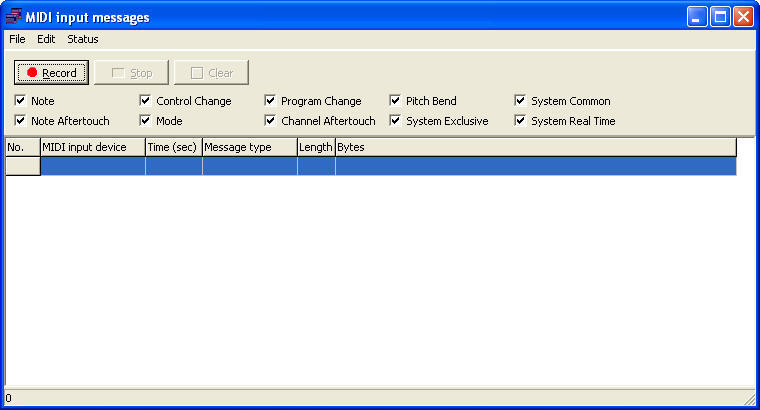Image resolution: width=760 pixels, height=410 pixels.
Task: Uncheck the System Real Time checkbox
Action: click(x=520, y=121)
